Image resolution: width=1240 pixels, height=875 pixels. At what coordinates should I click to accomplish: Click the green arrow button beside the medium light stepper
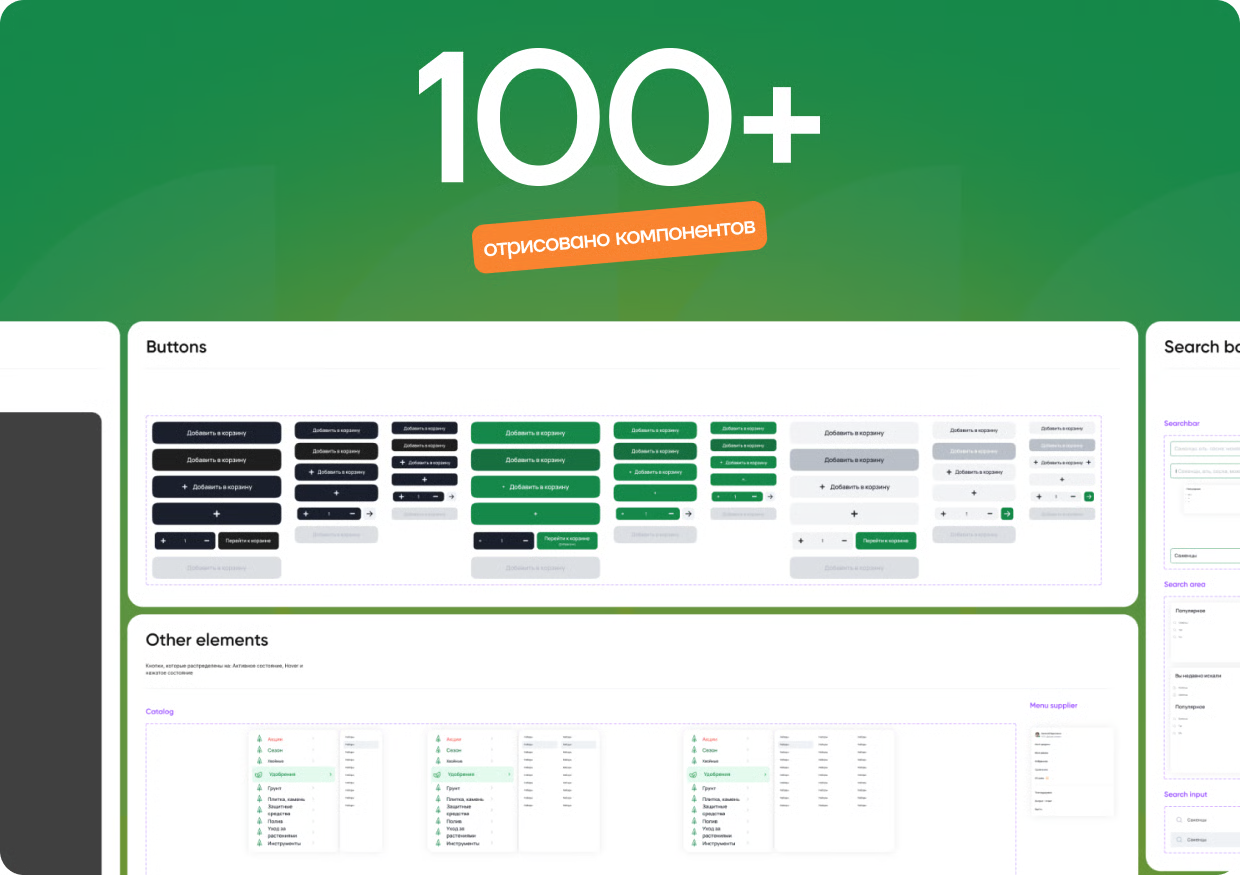click(1007, 514)
